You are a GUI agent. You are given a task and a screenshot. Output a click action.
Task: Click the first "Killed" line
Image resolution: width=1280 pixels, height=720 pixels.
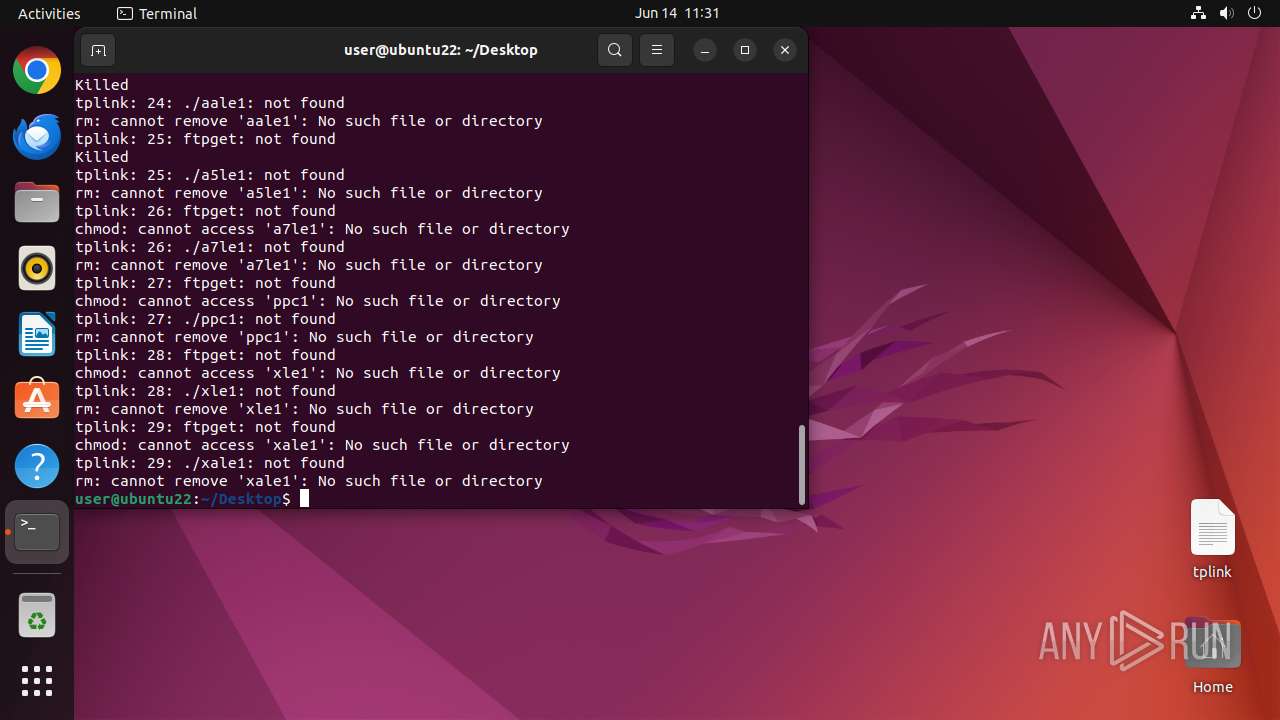pos(102,85)
